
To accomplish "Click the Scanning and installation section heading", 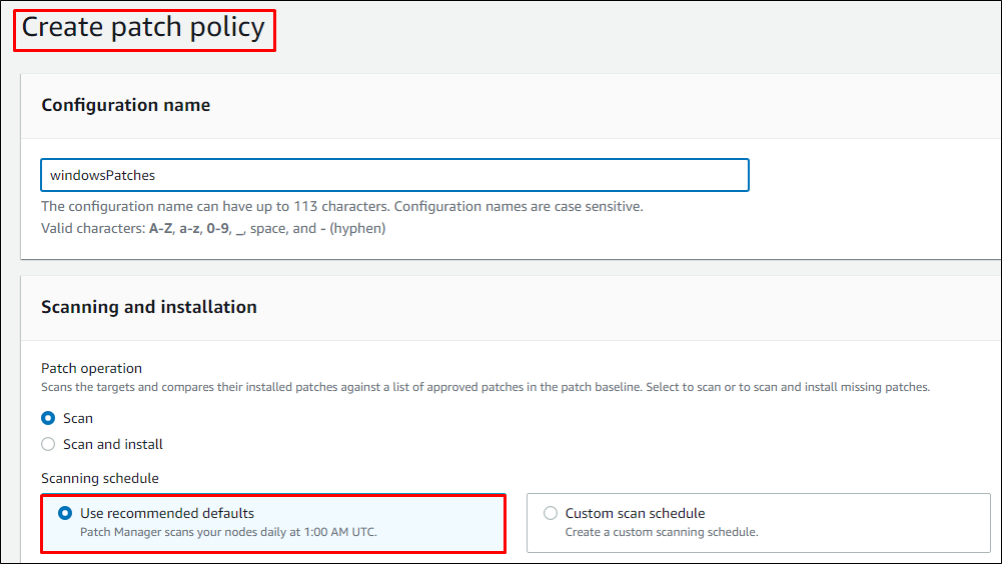I will coord(148,307).
